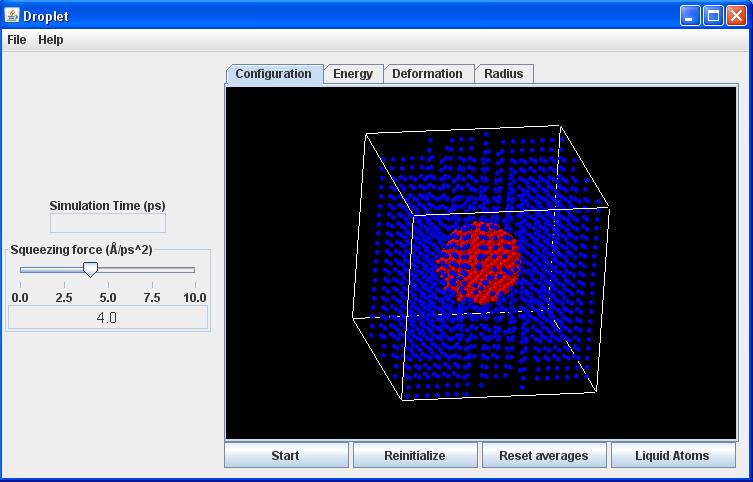Click the Liquid Atoms button
Screen dimensions: 753x482
point(672,456)
